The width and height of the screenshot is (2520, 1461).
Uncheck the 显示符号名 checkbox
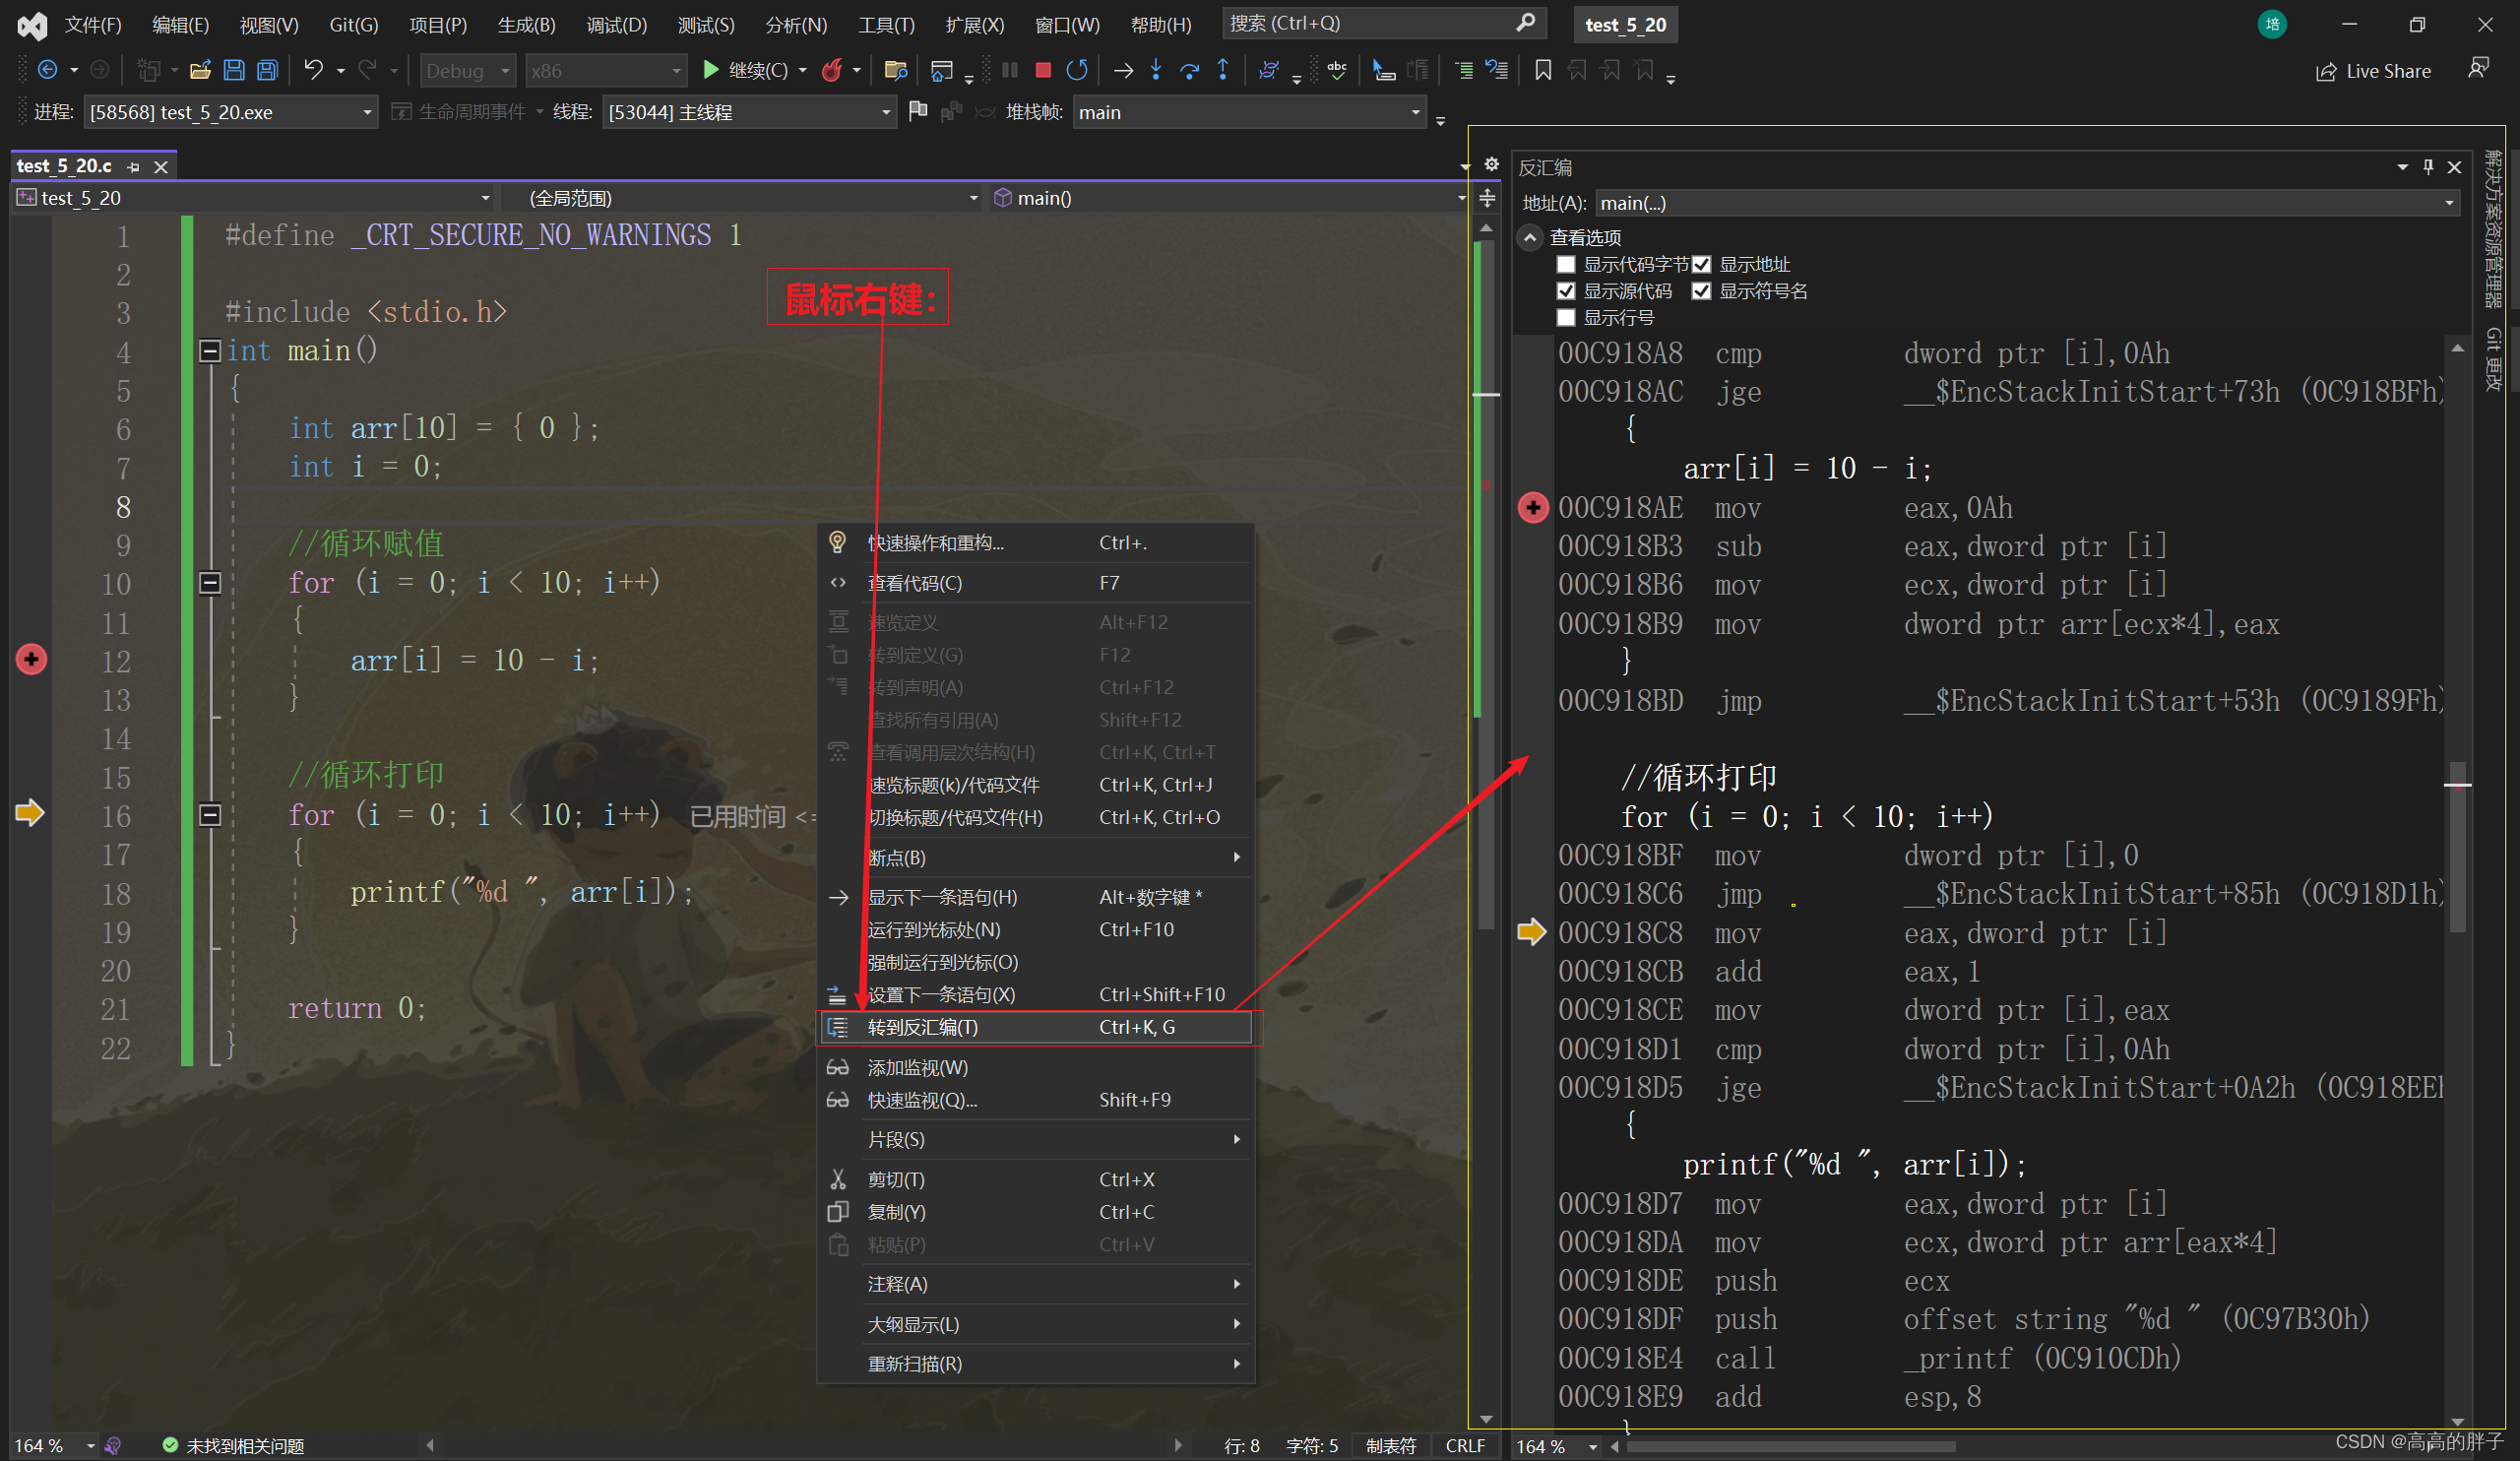click(1701, 291)
